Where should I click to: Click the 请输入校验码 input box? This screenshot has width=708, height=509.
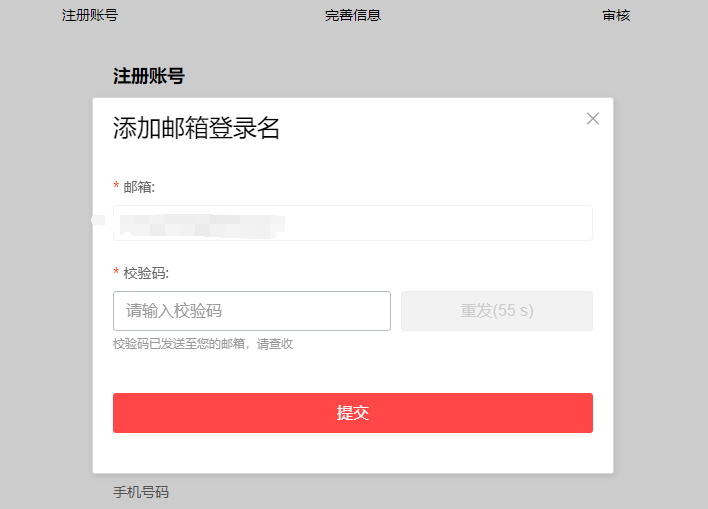click(x=252, y=311)
